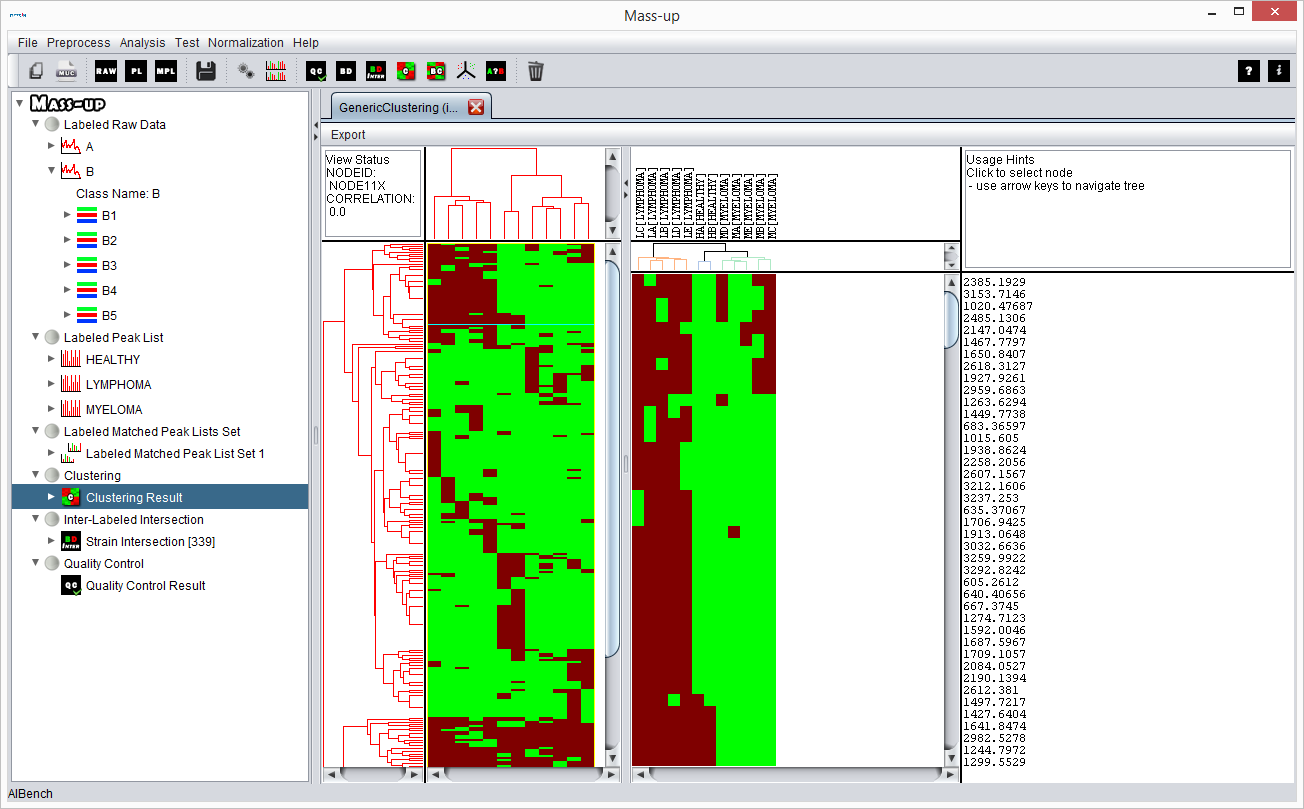
Task: Click the A?B classification toolbar icon
Action: (494, 71)
